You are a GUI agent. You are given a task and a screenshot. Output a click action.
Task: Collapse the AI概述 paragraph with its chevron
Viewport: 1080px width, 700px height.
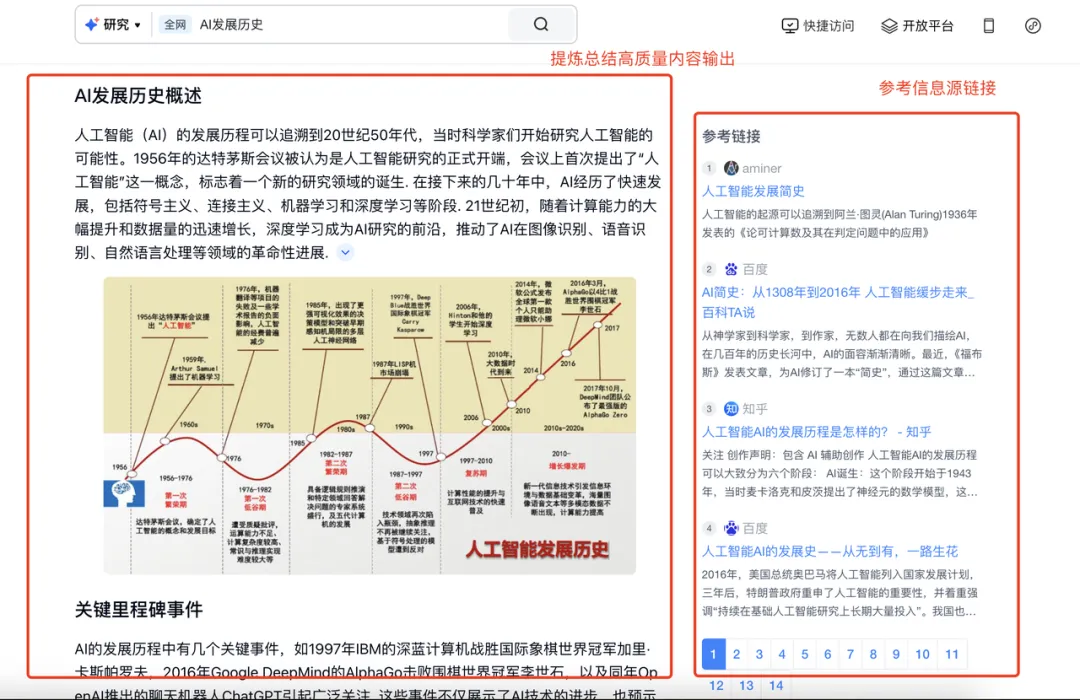344,251
